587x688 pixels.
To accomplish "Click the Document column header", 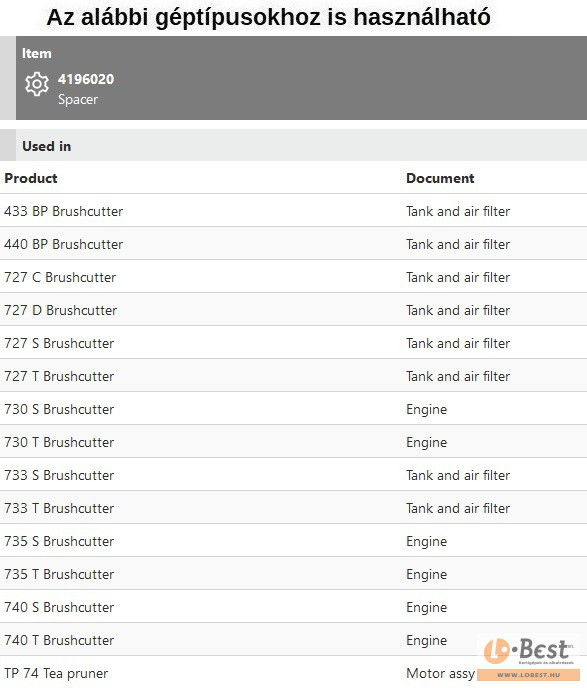I will pyautogui.click(x=440, y=178).
